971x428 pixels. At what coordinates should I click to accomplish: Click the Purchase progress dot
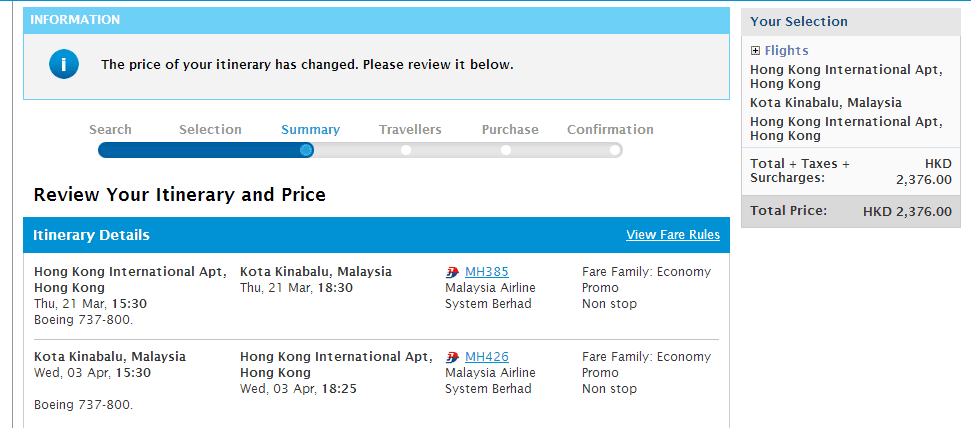pos(506,150)
